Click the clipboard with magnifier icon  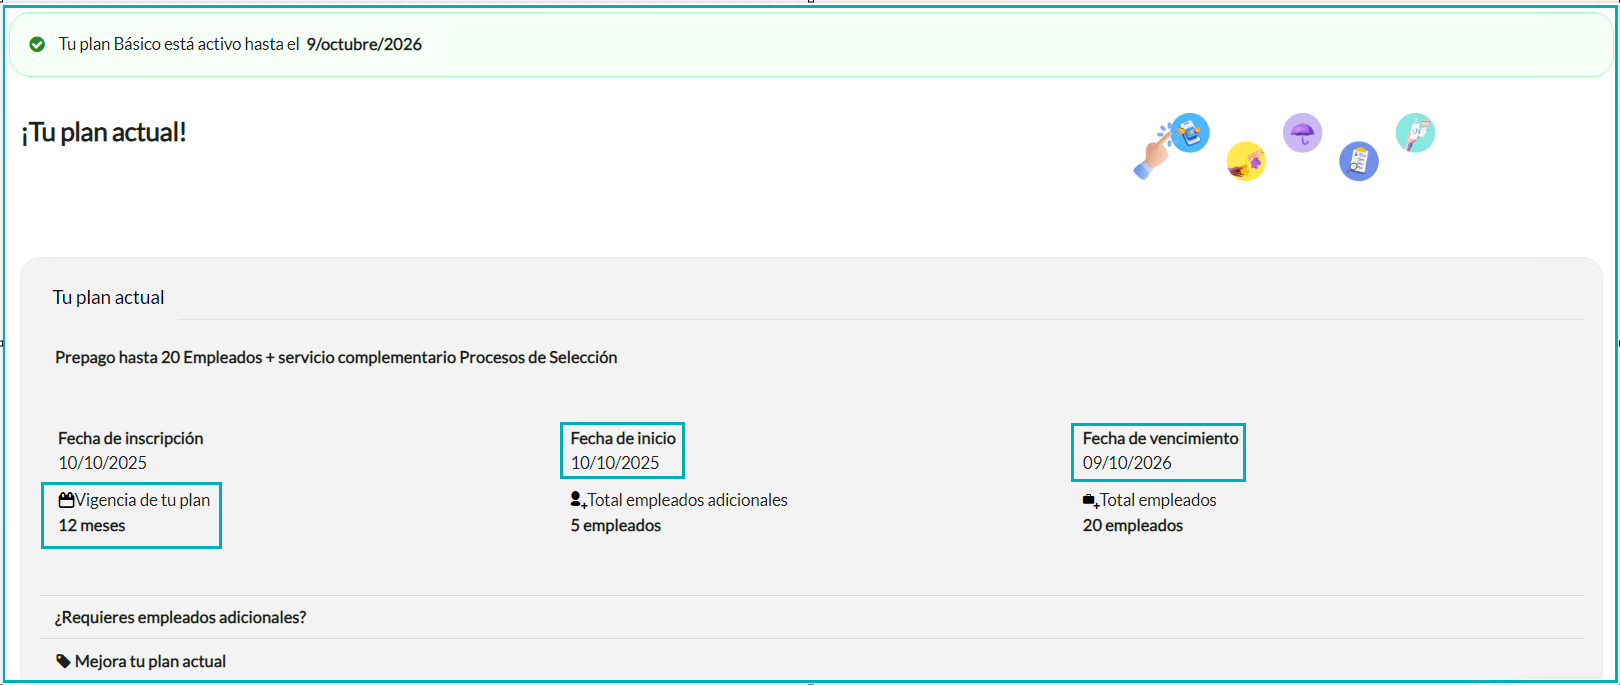[x=1358, y=161]
